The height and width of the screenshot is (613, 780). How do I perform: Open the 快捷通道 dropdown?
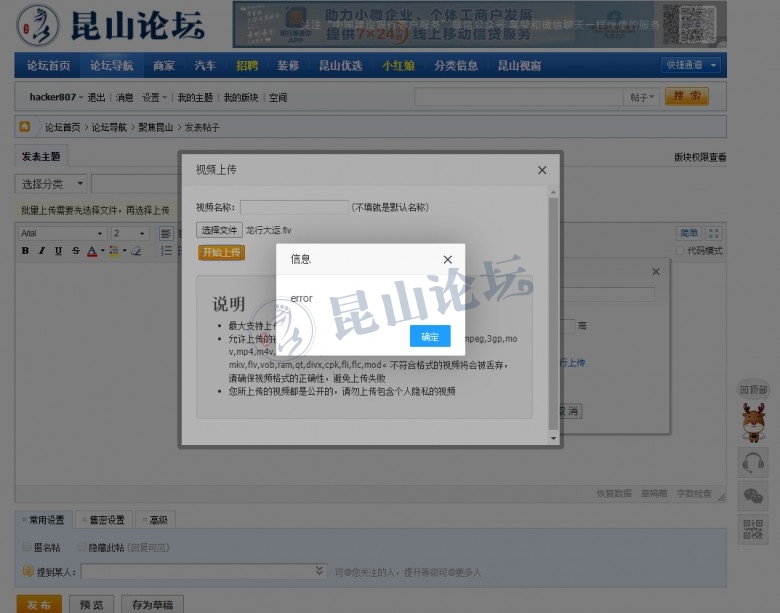point(692,65)
